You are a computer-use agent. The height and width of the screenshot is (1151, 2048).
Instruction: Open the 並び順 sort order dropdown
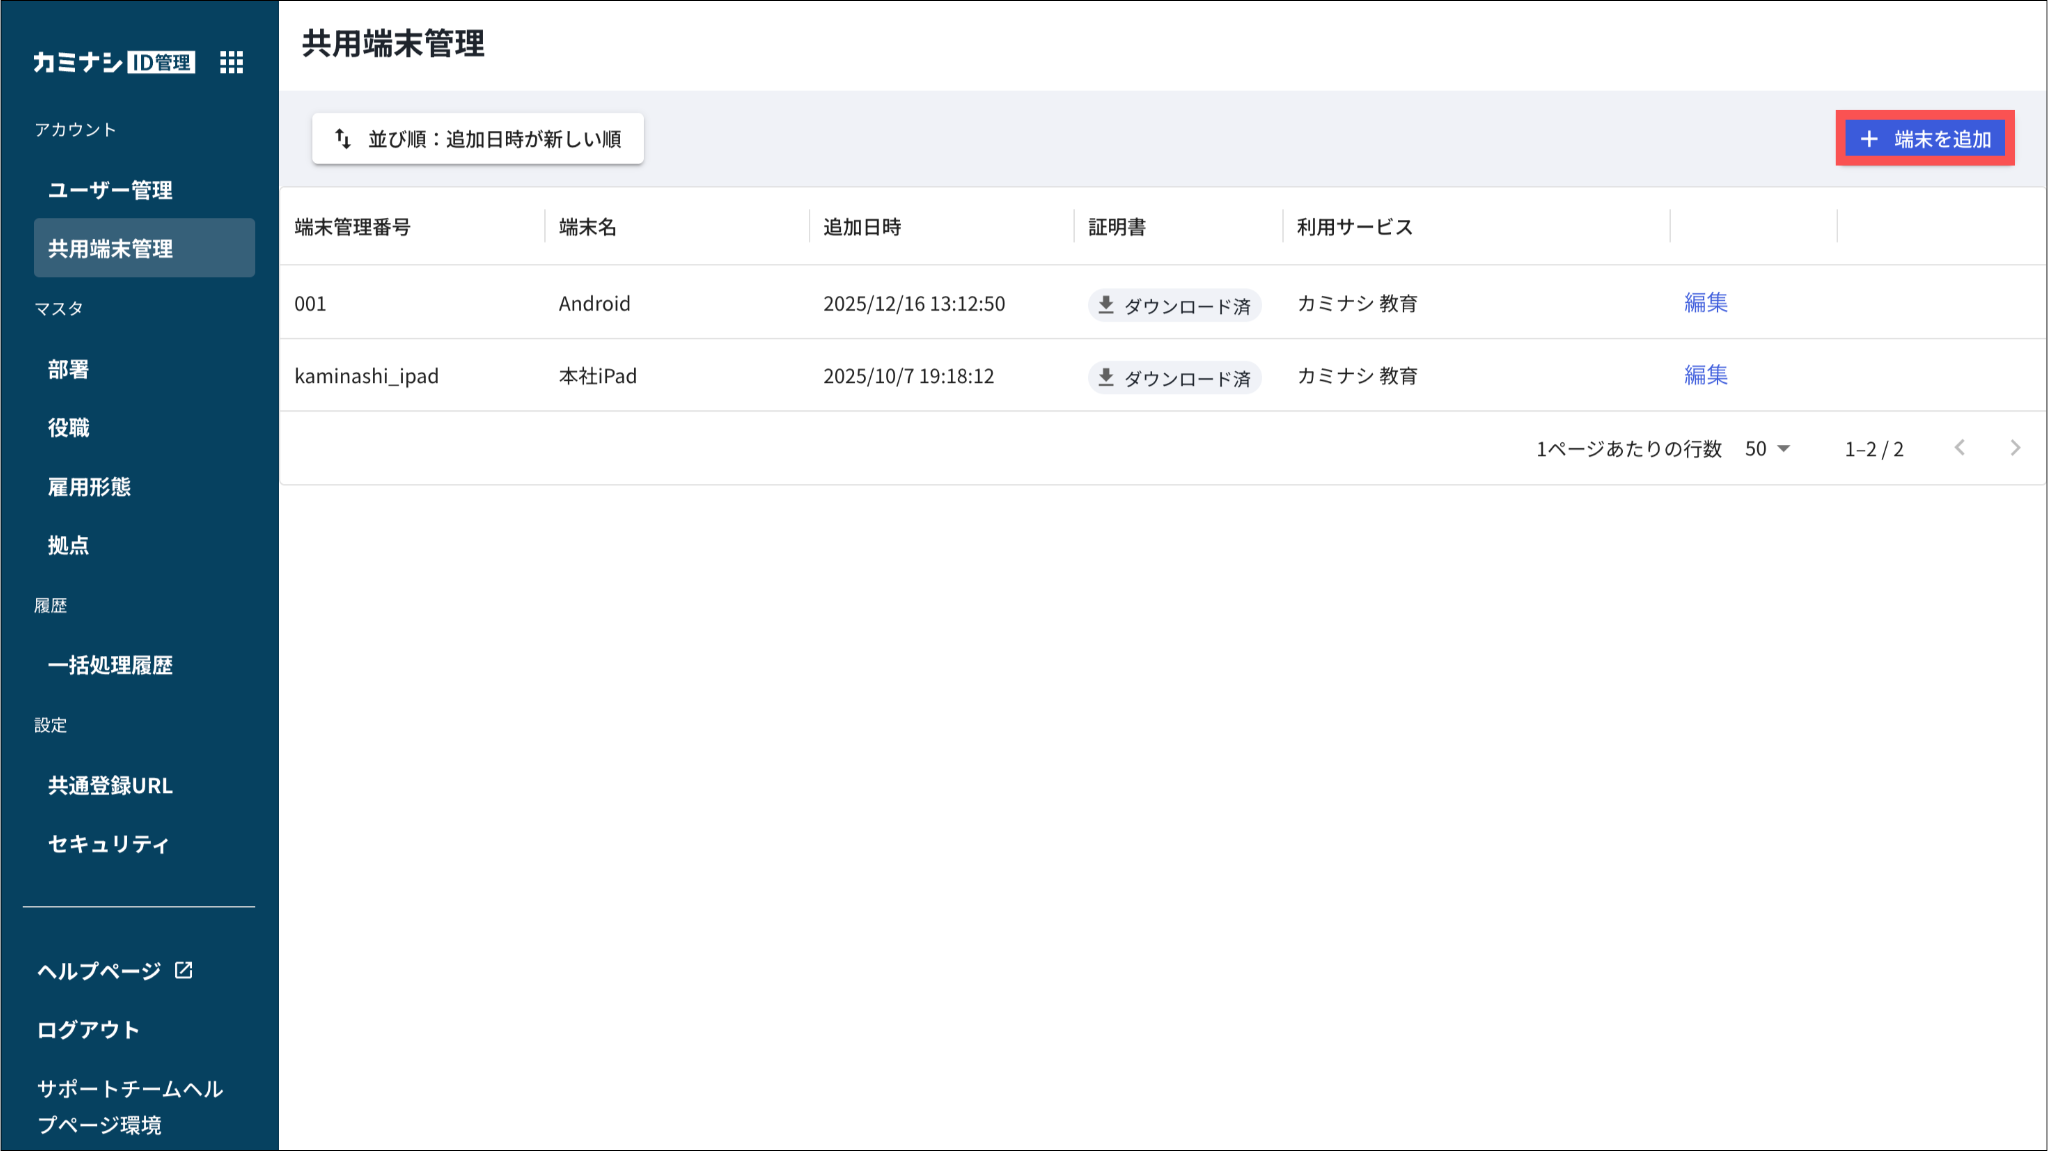pyautogui.click(x=478, y=139)
